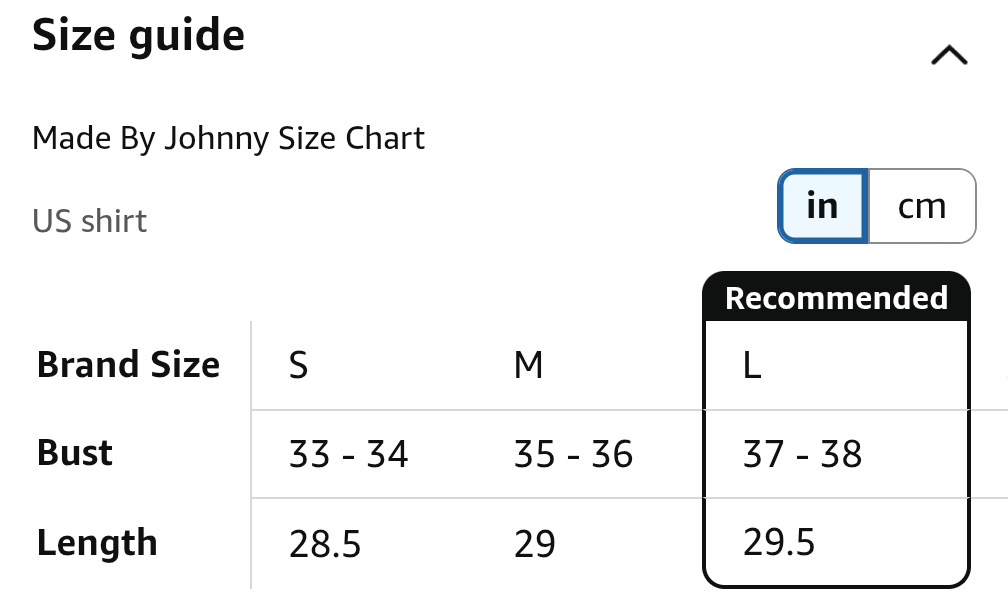Click length 29.5 value

point(778,542)
